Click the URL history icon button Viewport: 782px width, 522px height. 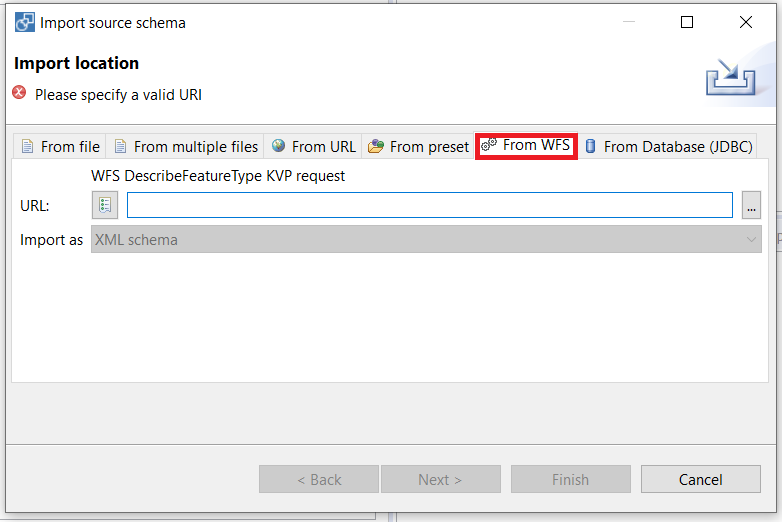coord(105,205)
